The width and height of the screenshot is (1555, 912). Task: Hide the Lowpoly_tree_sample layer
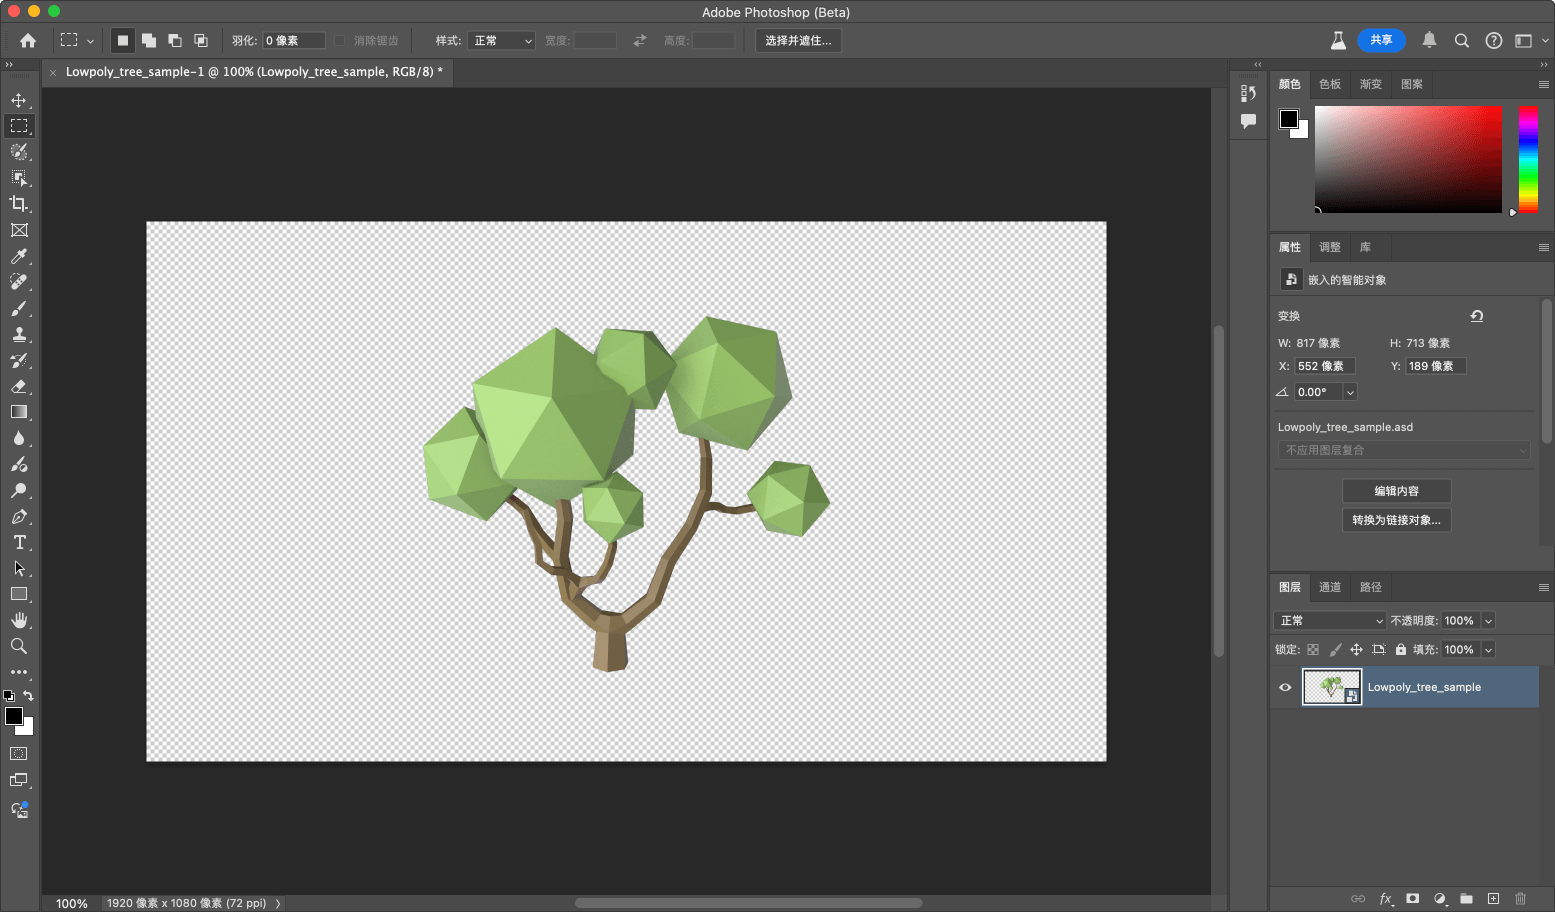pos(1285,687)
